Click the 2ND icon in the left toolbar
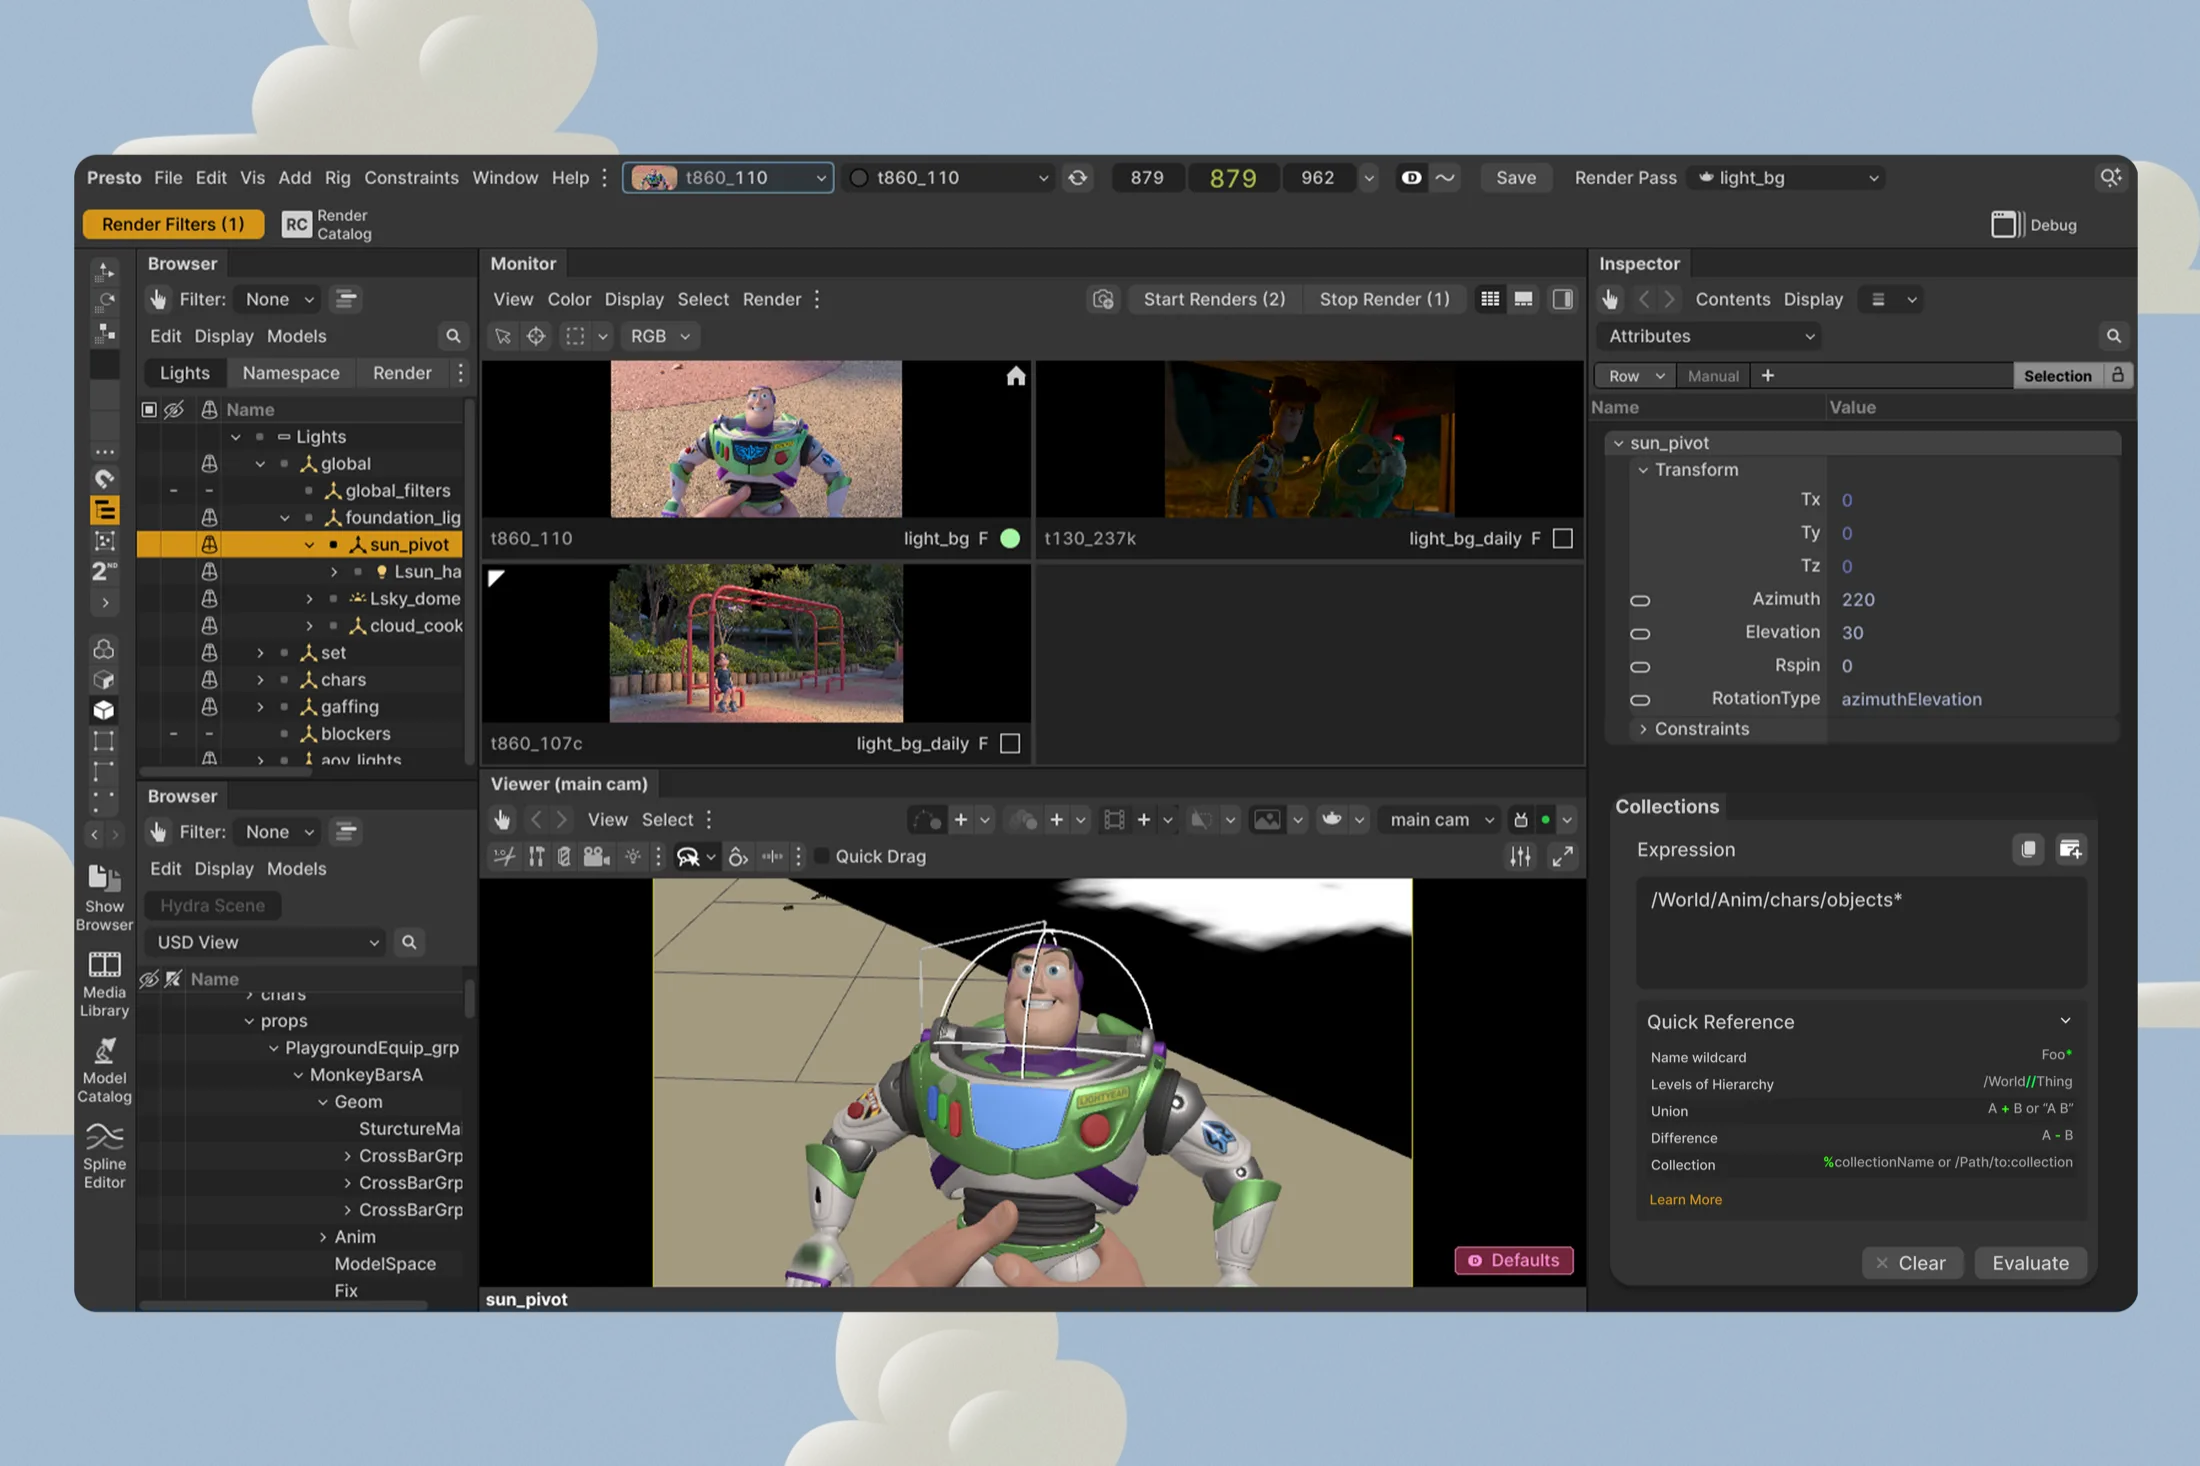Screen dimensions: 2200x1466 [104, 571]
